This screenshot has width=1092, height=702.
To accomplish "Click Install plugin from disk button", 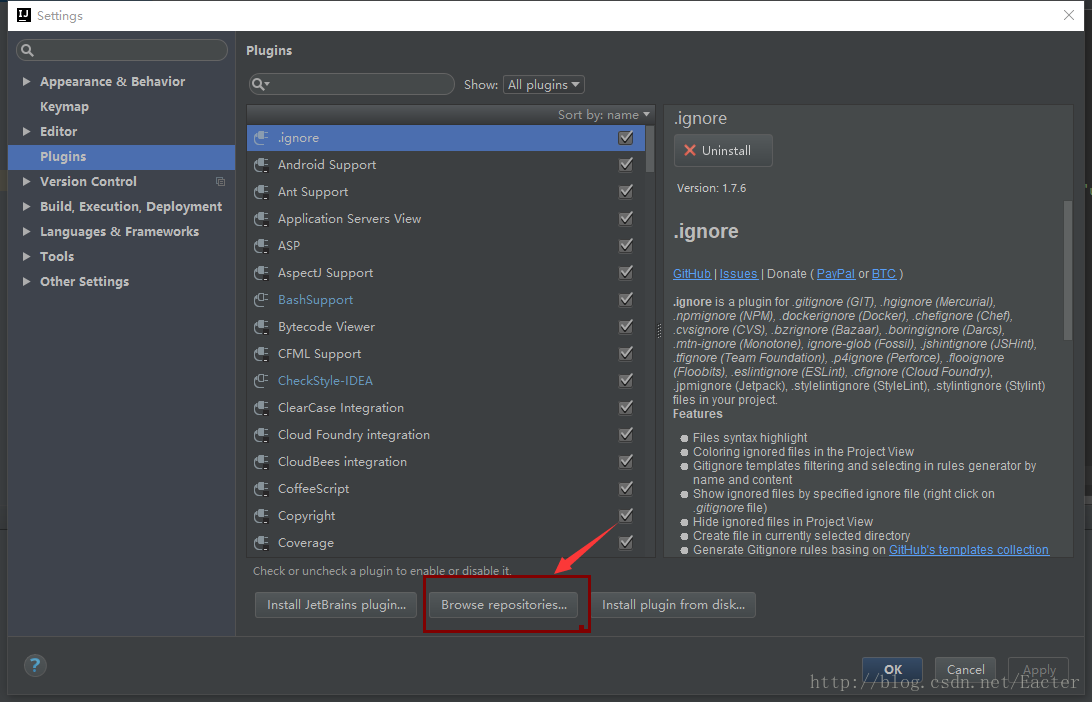I will coord(673,604).
